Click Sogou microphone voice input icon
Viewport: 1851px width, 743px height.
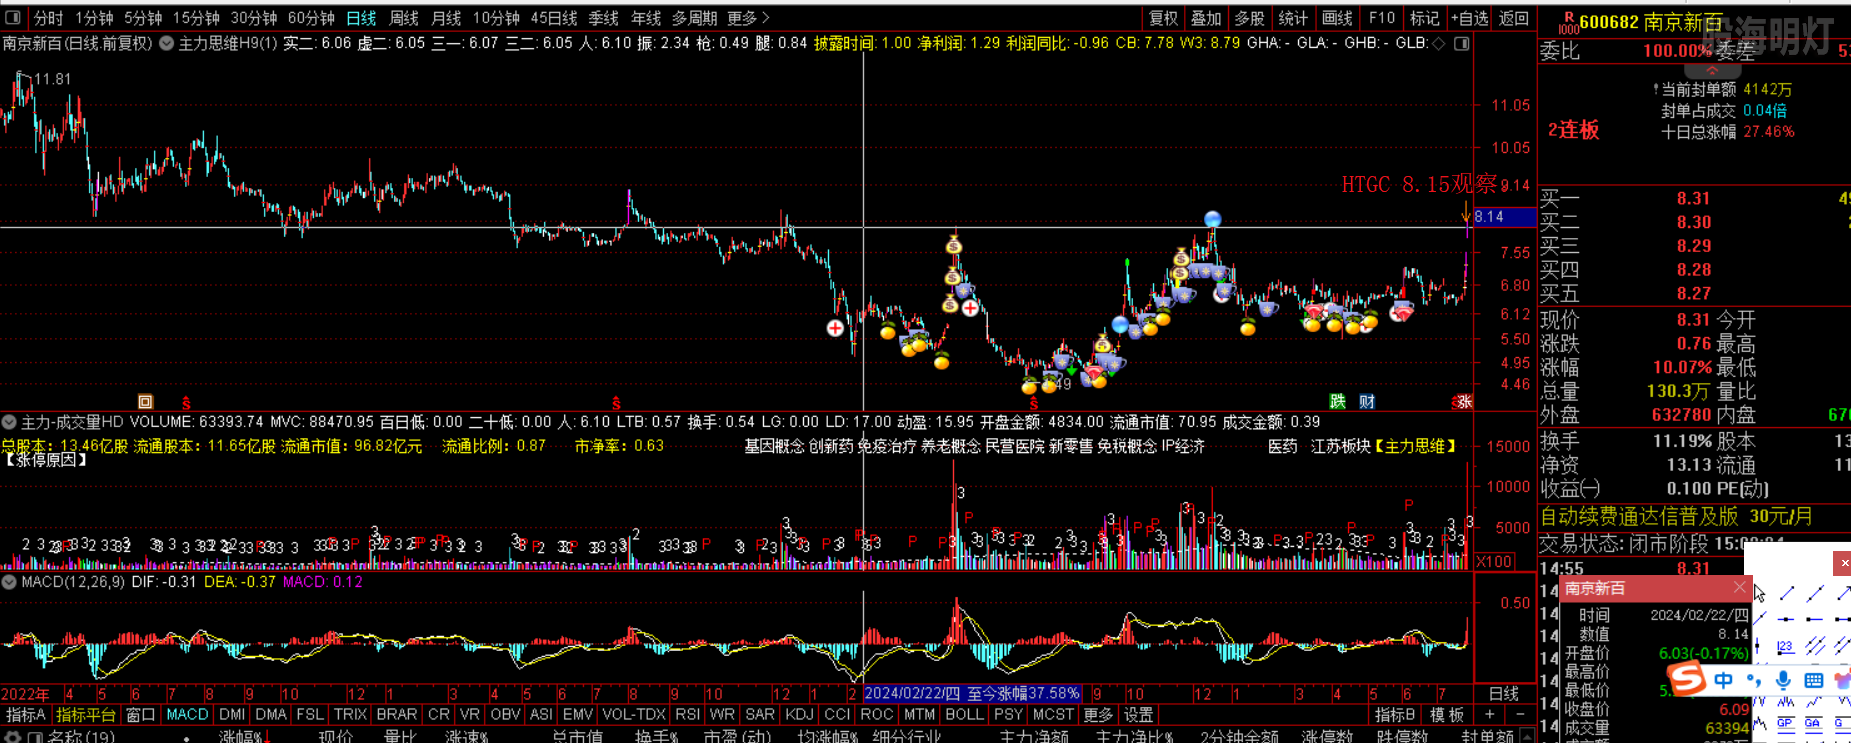(x=1783, y=681)
